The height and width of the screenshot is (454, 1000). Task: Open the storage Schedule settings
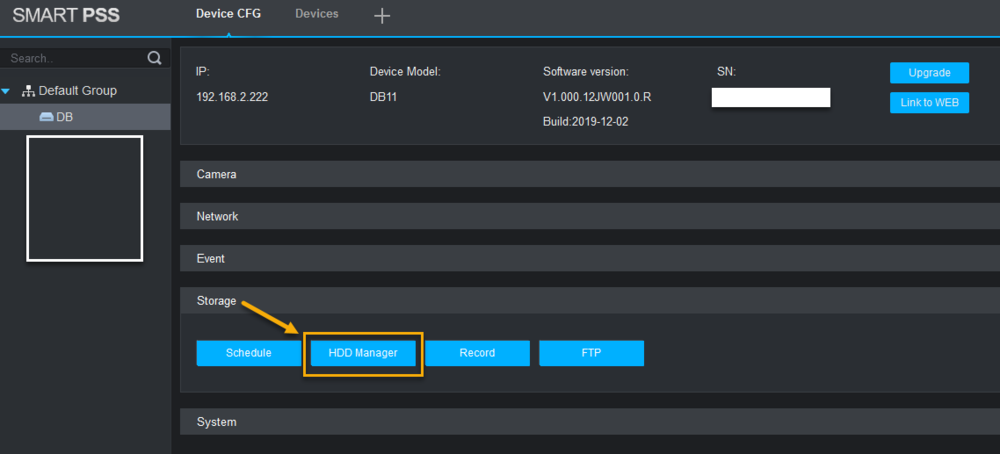(x=249, y=353)
